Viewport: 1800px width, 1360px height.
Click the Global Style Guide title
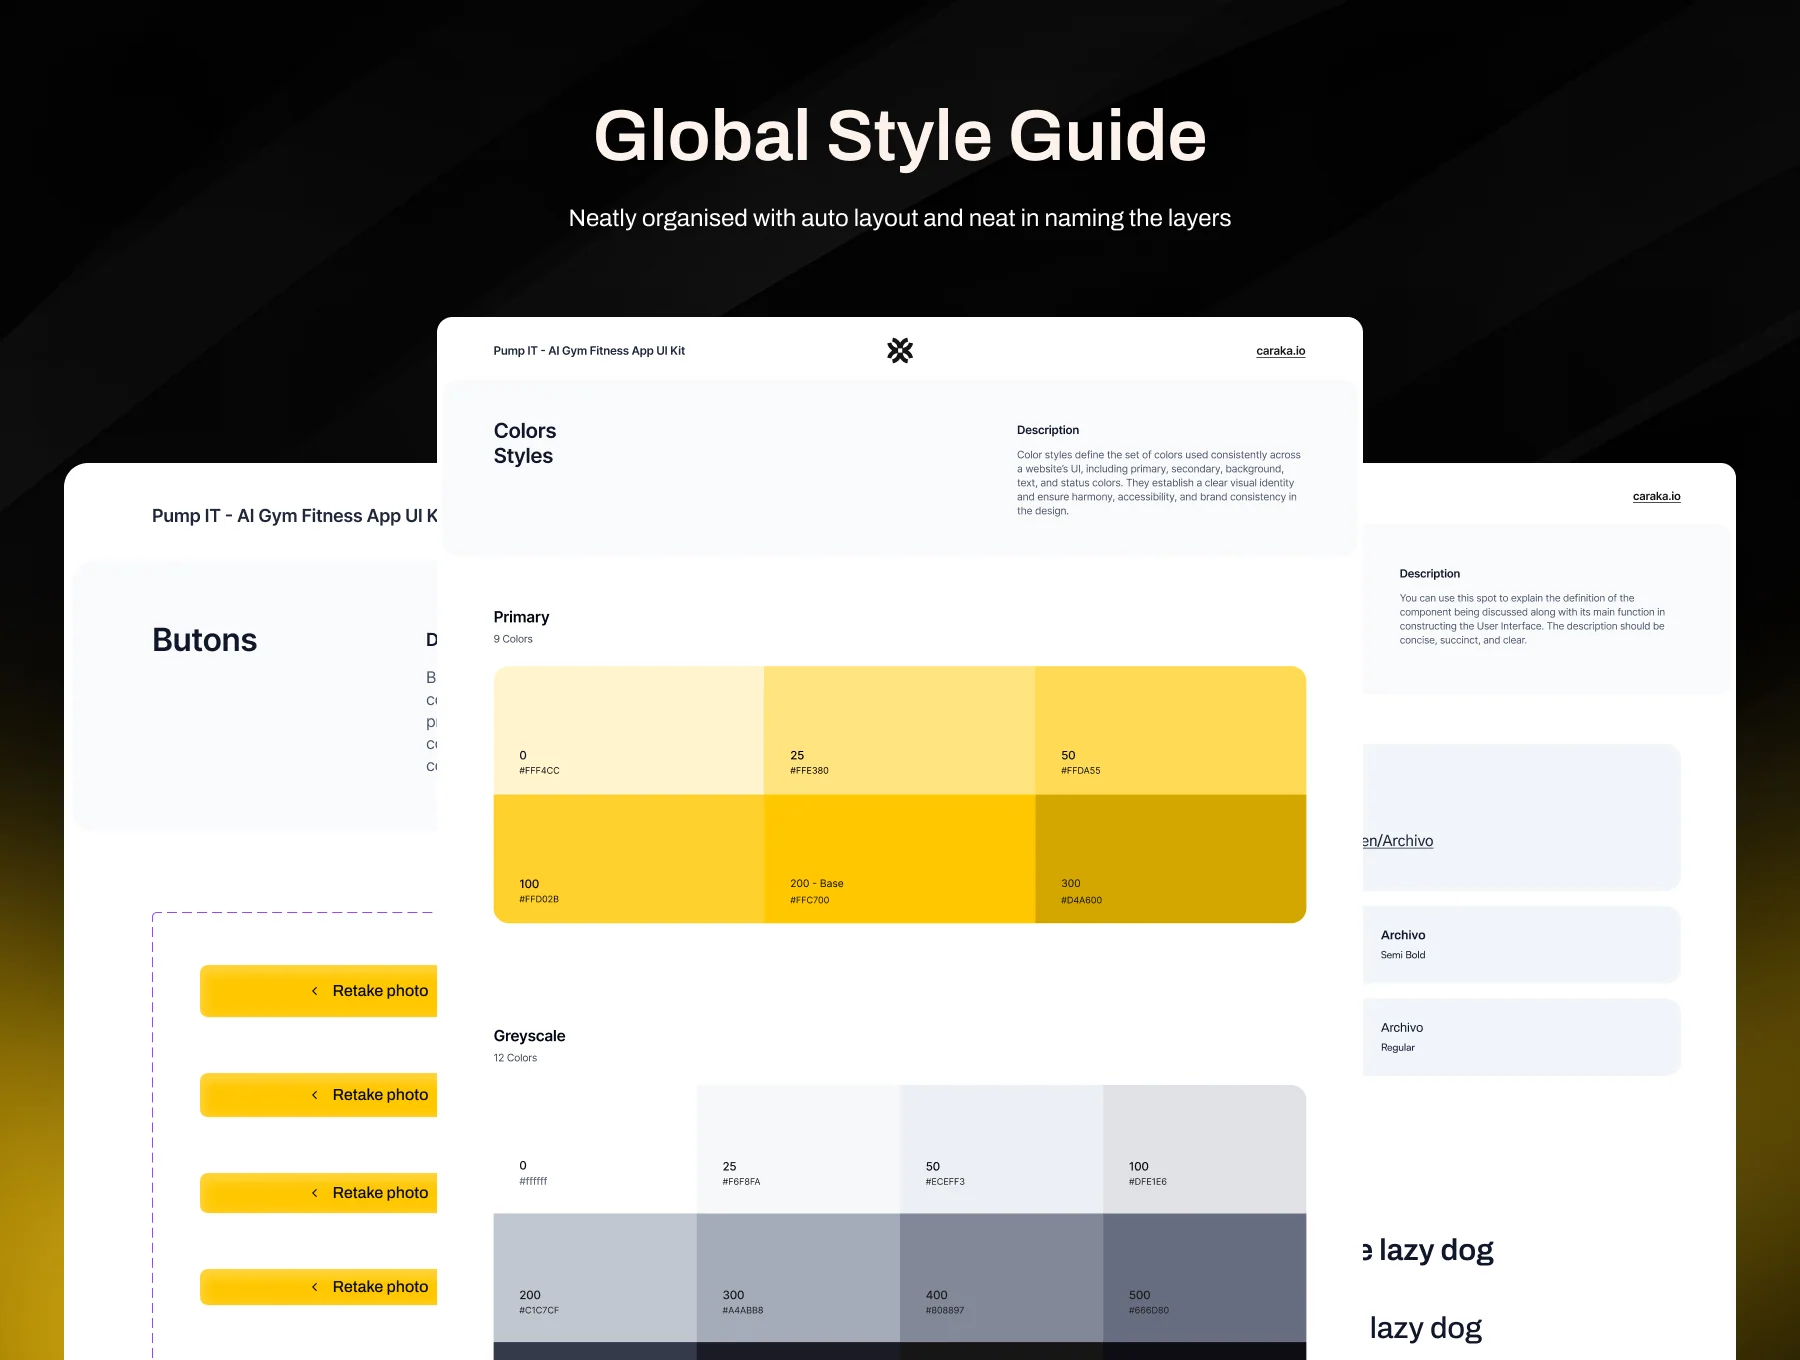point(900,136)
